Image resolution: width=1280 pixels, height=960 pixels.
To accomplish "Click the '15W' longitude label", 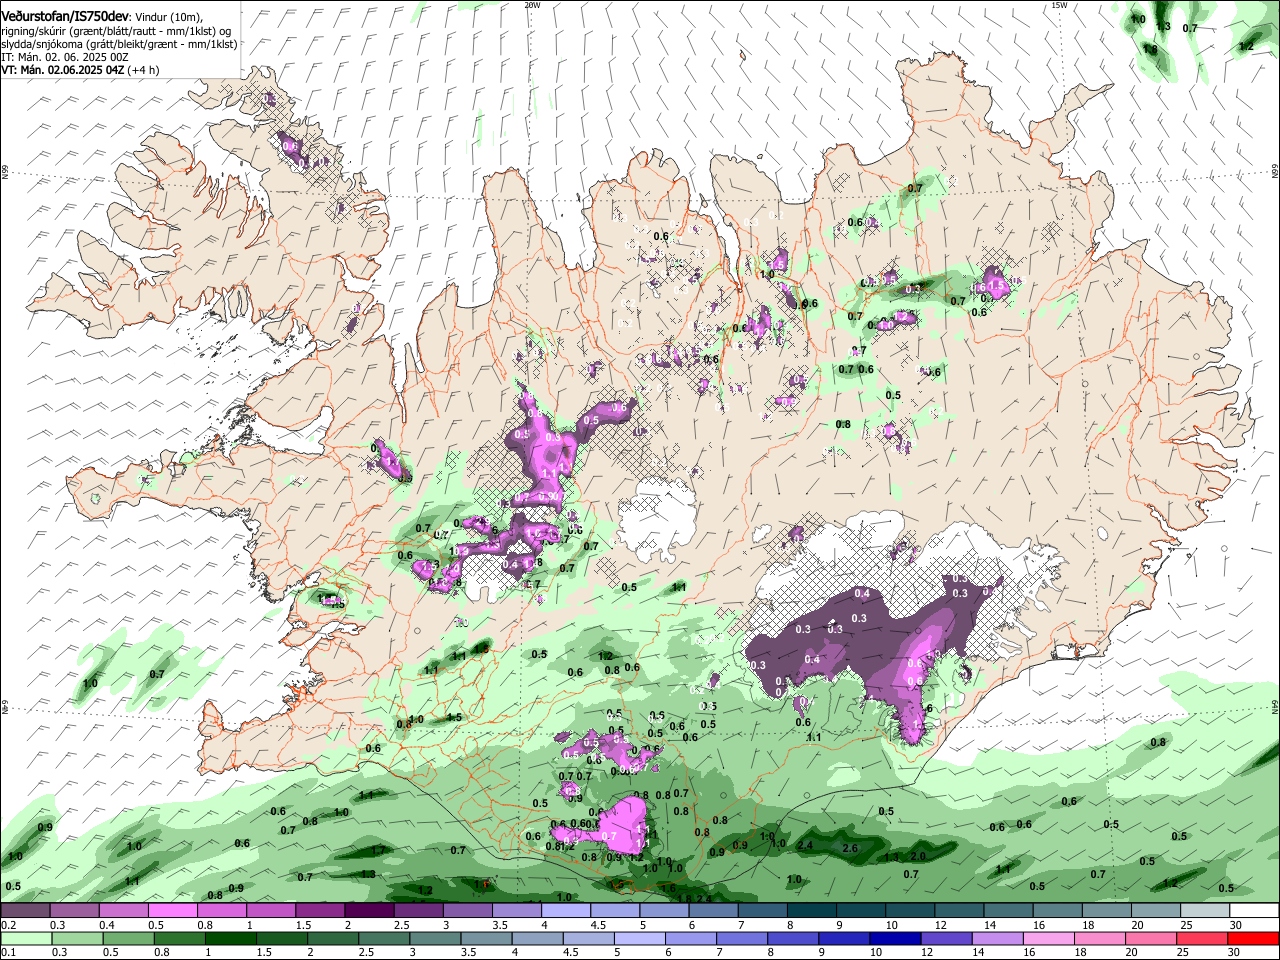I will tap(1059, 5).
